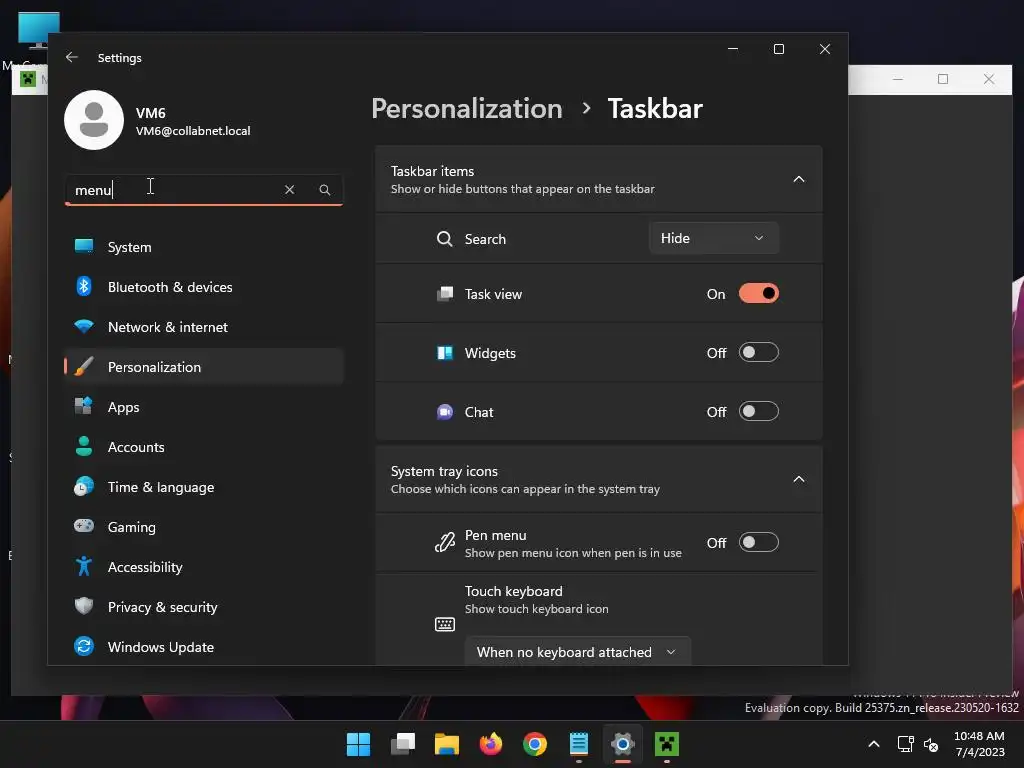Launch Google Chrome from the taskbar
This screenshot has width=1024, height=768.
click(x=535, y=744)
